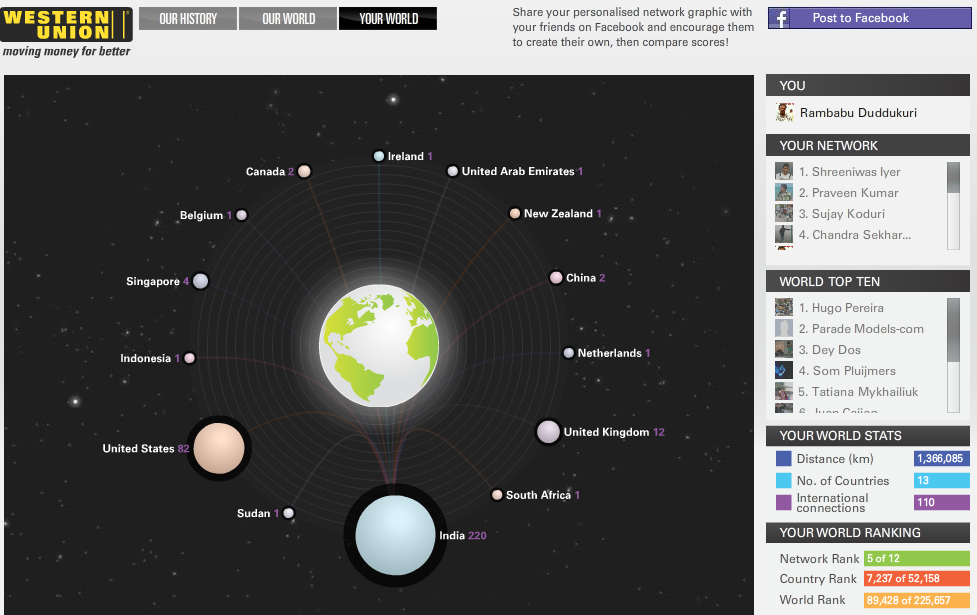
Task: Click Chandra Sekhar's avatar thumbnail
Action: pyautogui.click(x=784, y=234)
